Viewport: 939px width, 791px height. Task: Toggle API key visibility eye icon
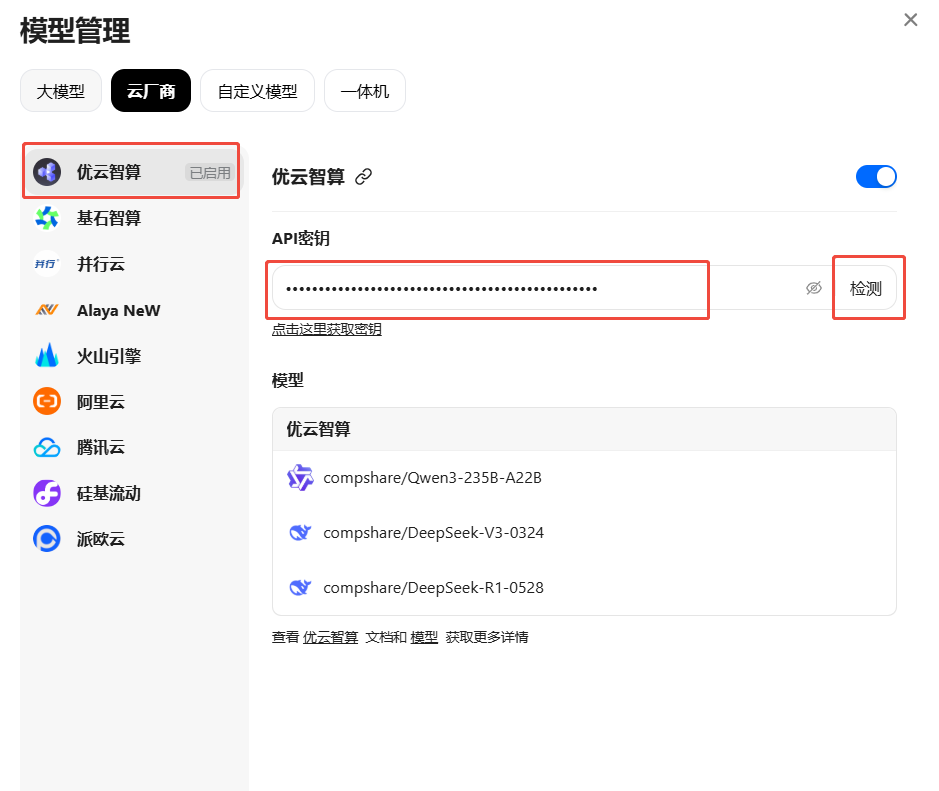tap(813, 288)
